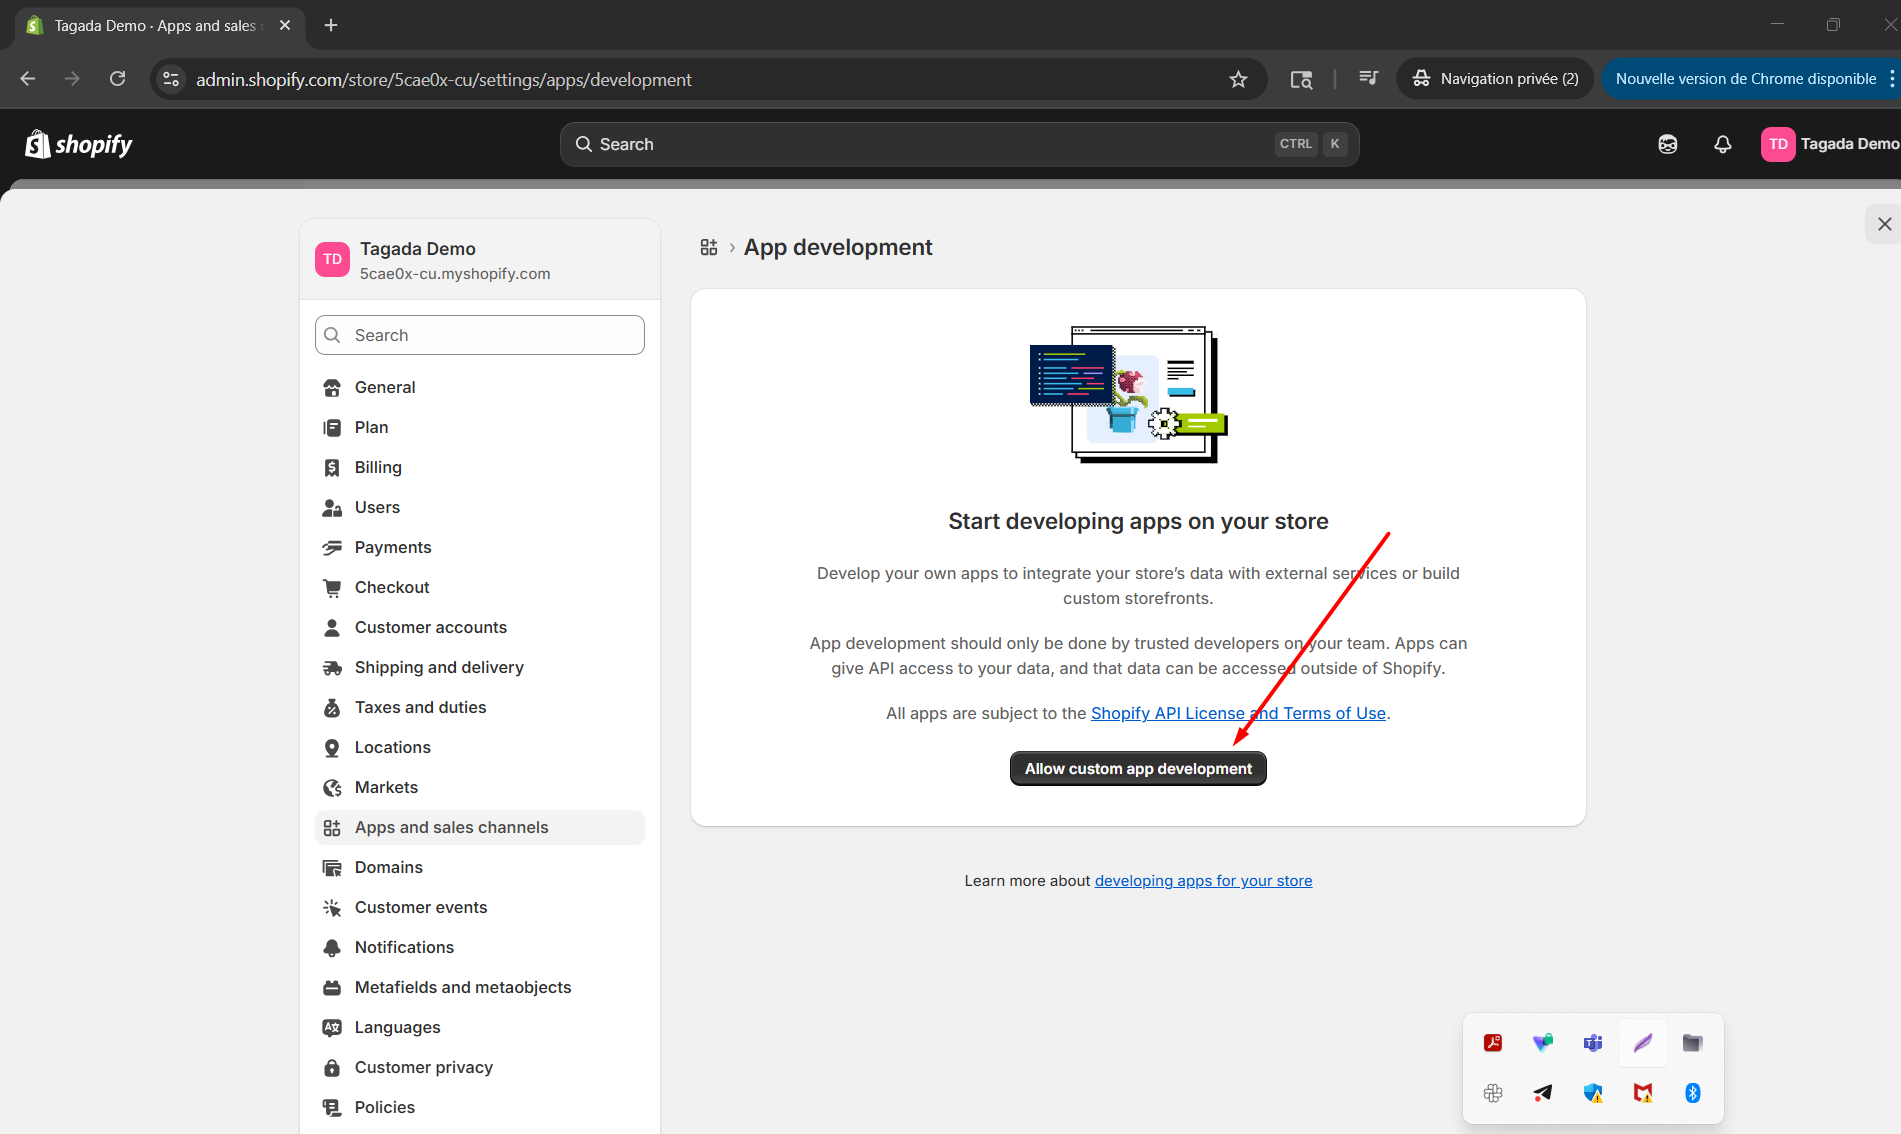Viewport: 1901px width, 1134px height.
Task: Click the admin.shopify.com address bar URL
Action: point(443,79)
